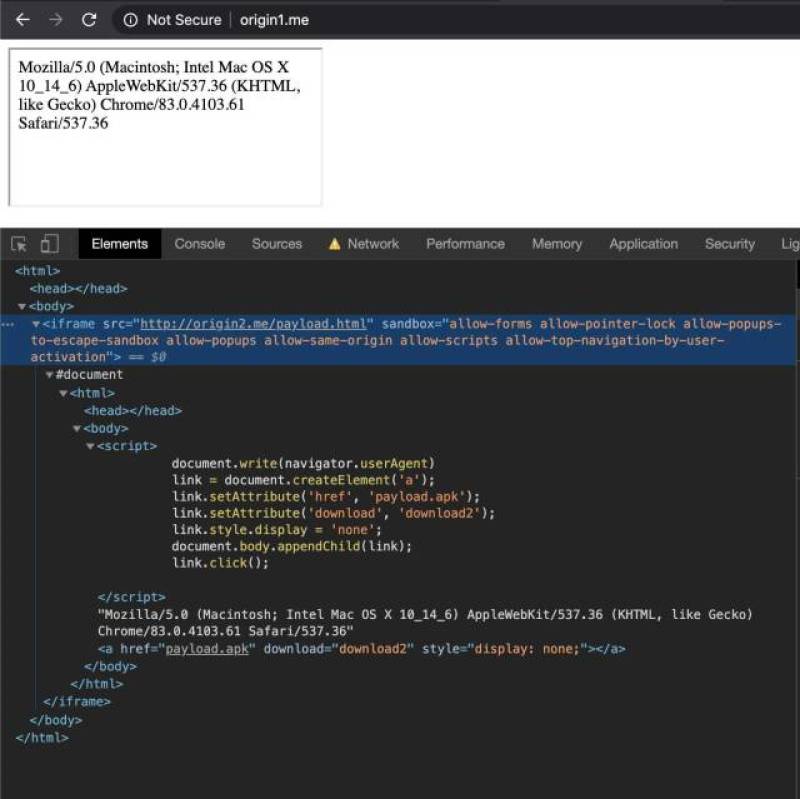
Task: Toggle the device toolbar icon
Action: tap(49, 244)
